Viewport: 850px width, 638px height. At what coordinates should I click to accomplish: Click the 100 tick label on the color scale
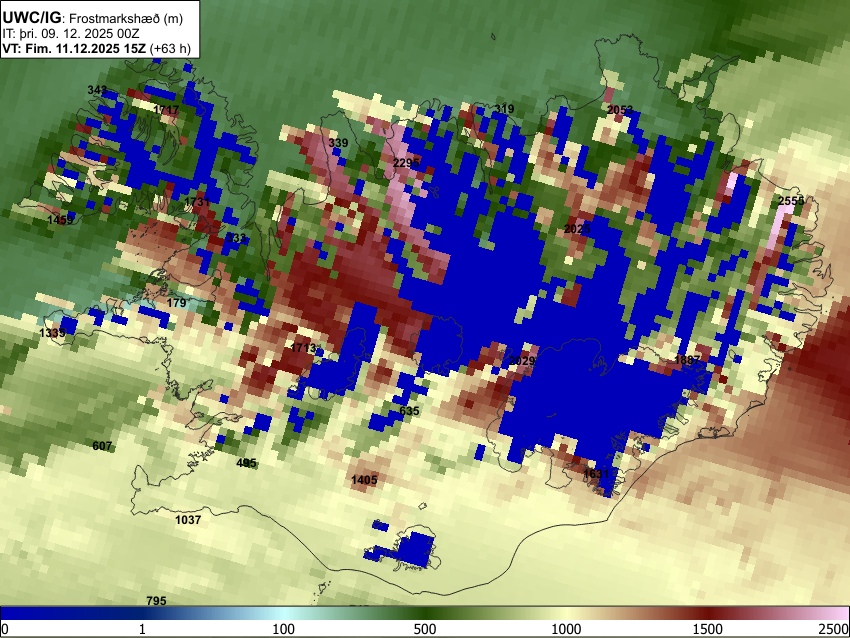click(284, 629)
